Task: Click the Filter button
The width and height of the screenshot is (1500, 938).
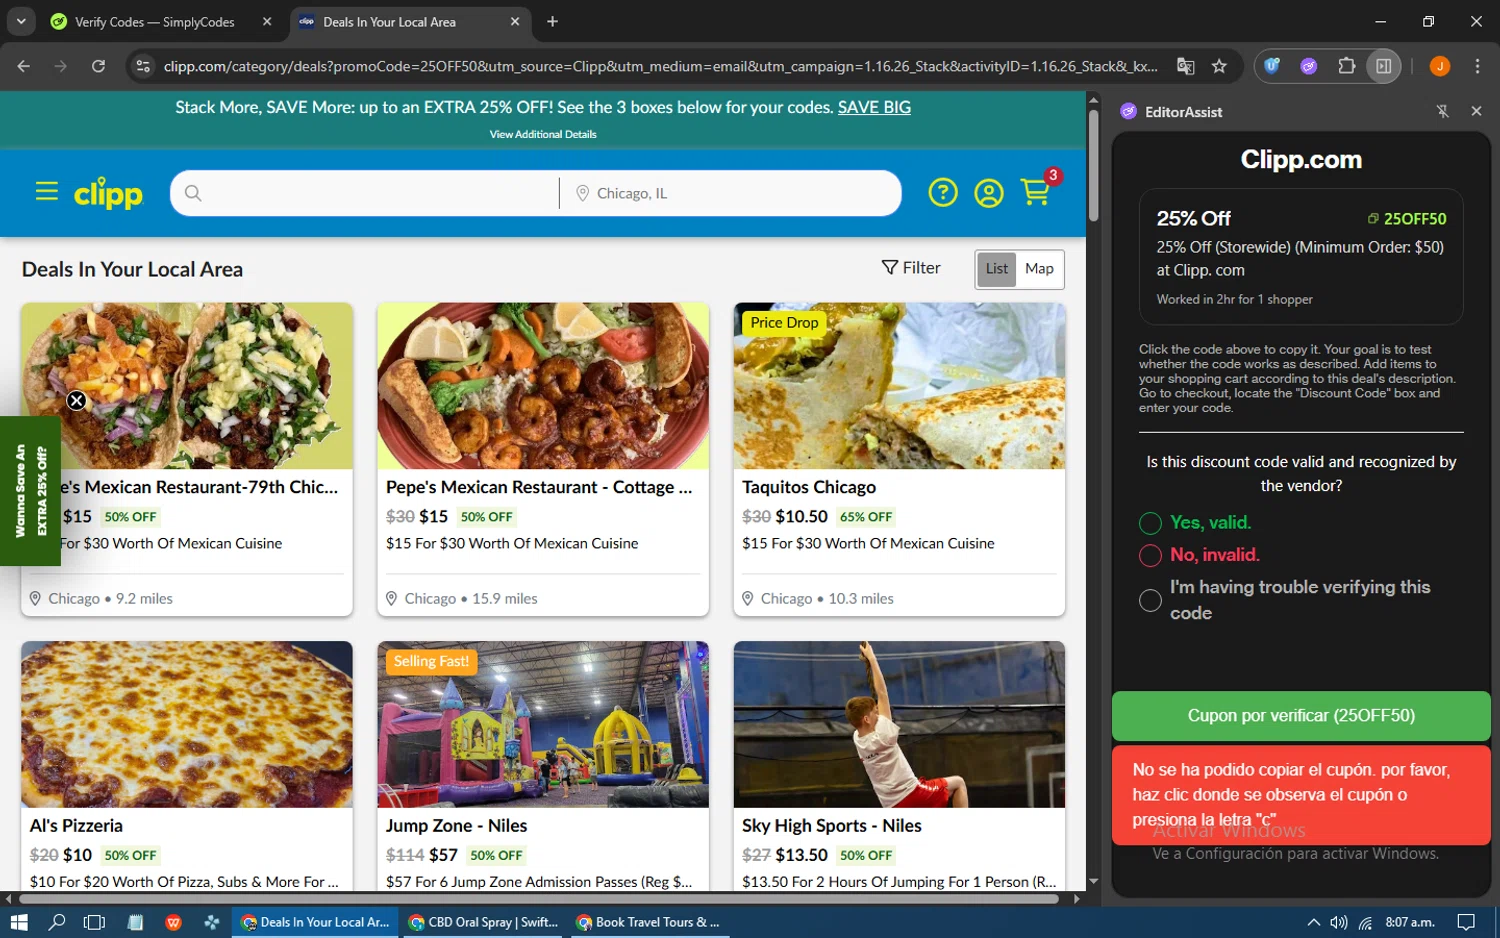Action: coord(911,268)
